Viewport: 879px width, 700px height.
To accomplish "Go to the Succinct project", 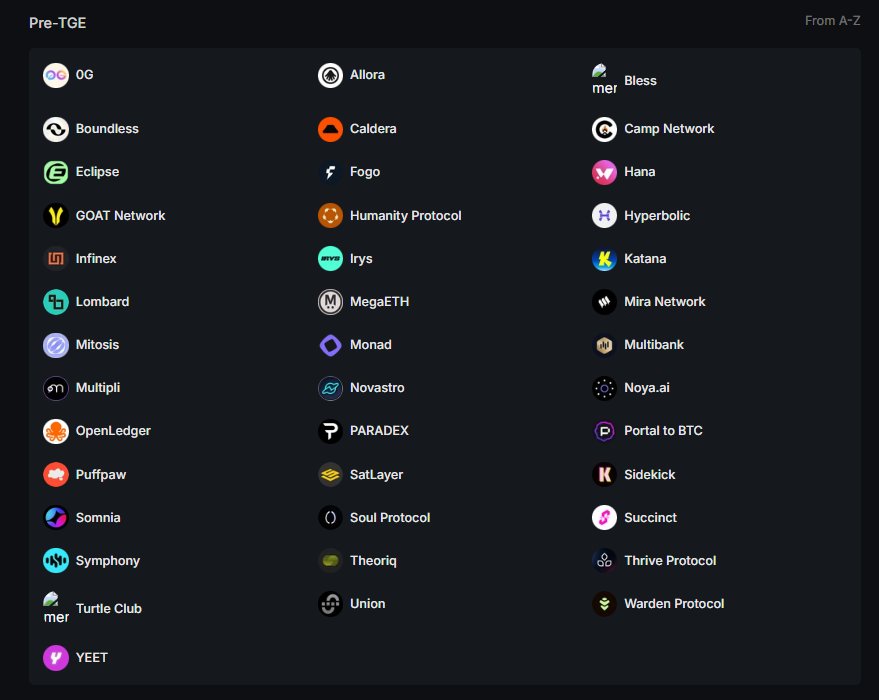I will [x=650, y=517].
